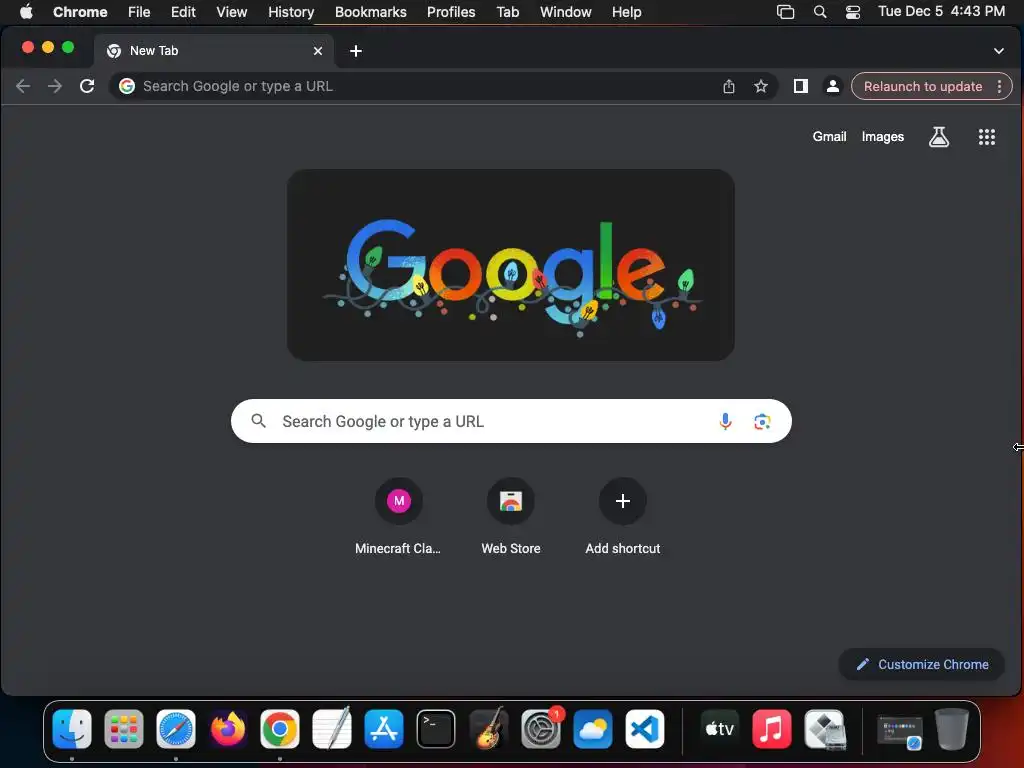Open Music app from the Dock
Screen dimensions: 1024x768
(771, 729)
